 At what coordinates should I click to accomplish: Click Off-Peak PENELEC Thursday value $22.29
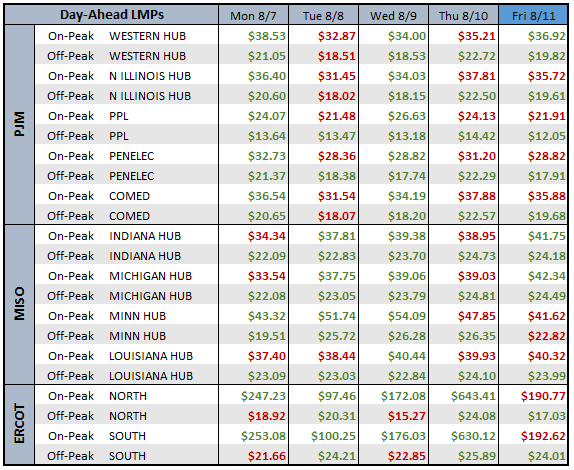point(477,176)
